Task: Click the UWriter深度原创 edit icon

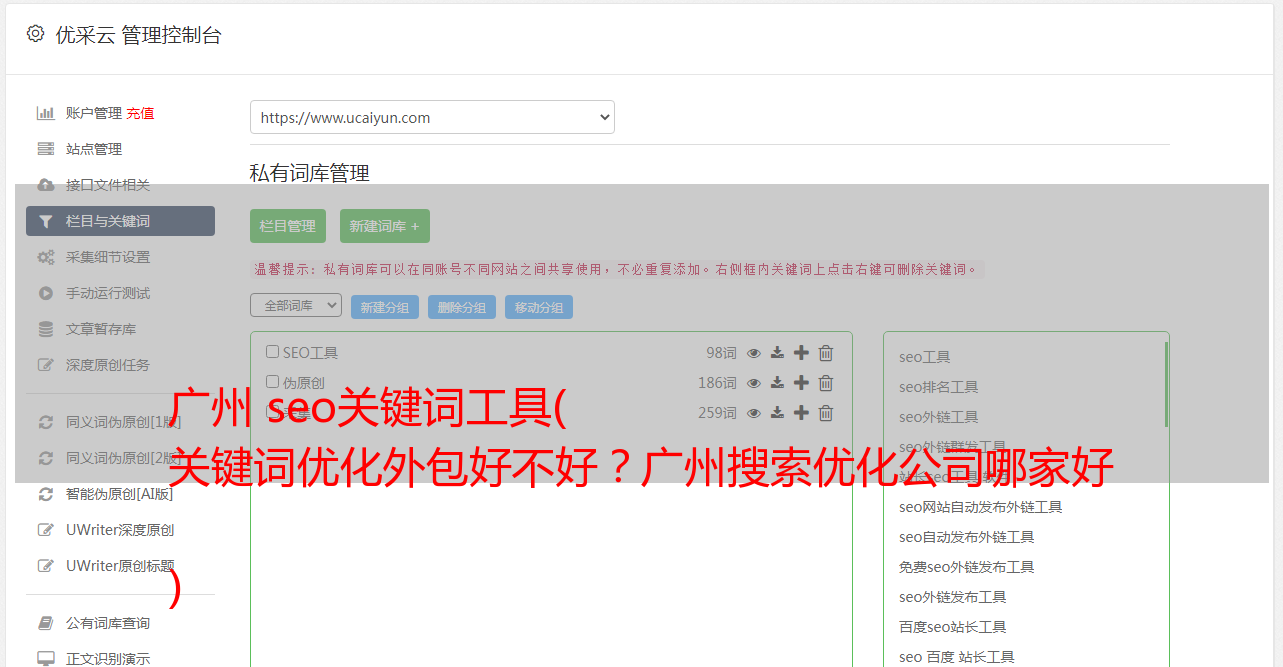Action: pyautogui.click(x=46, y=530)
